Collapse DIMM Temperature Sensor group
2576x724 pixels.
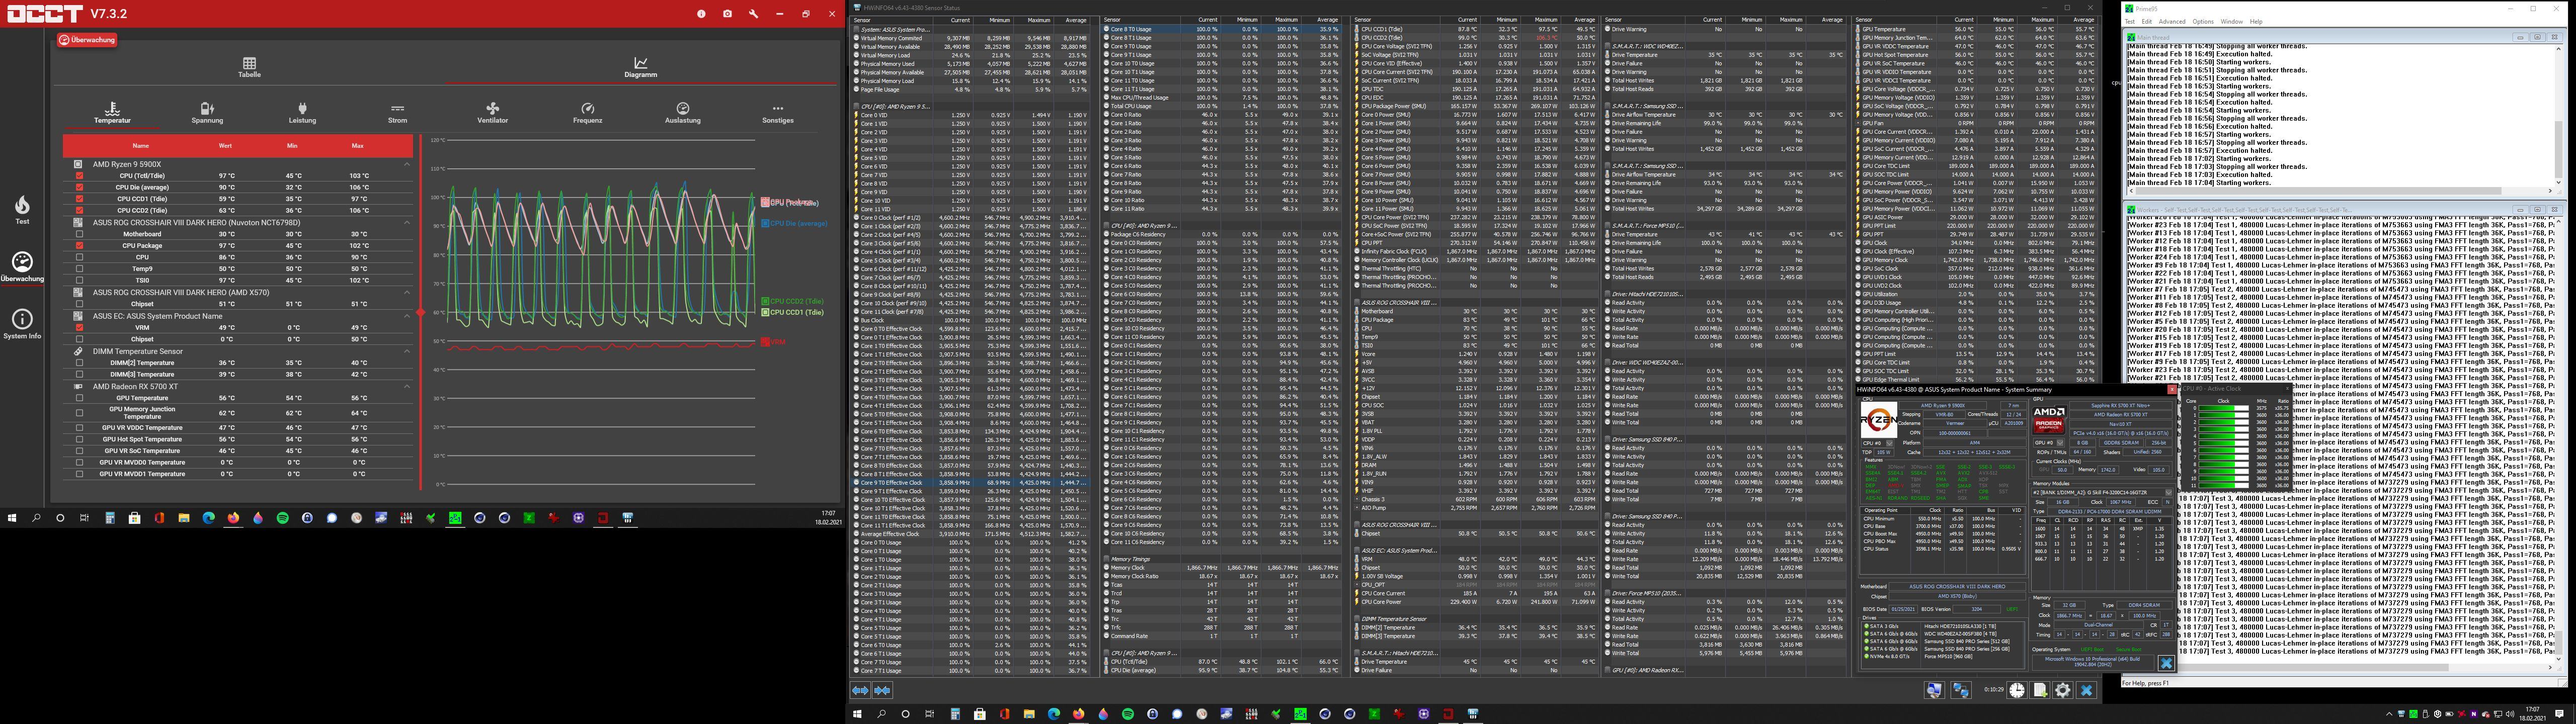(x=407, y=351)
